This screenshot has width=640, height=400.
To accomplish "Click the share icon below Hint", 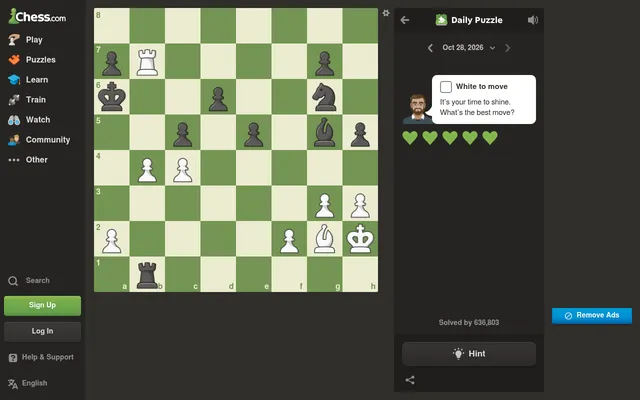I will (x=410, y=380).
